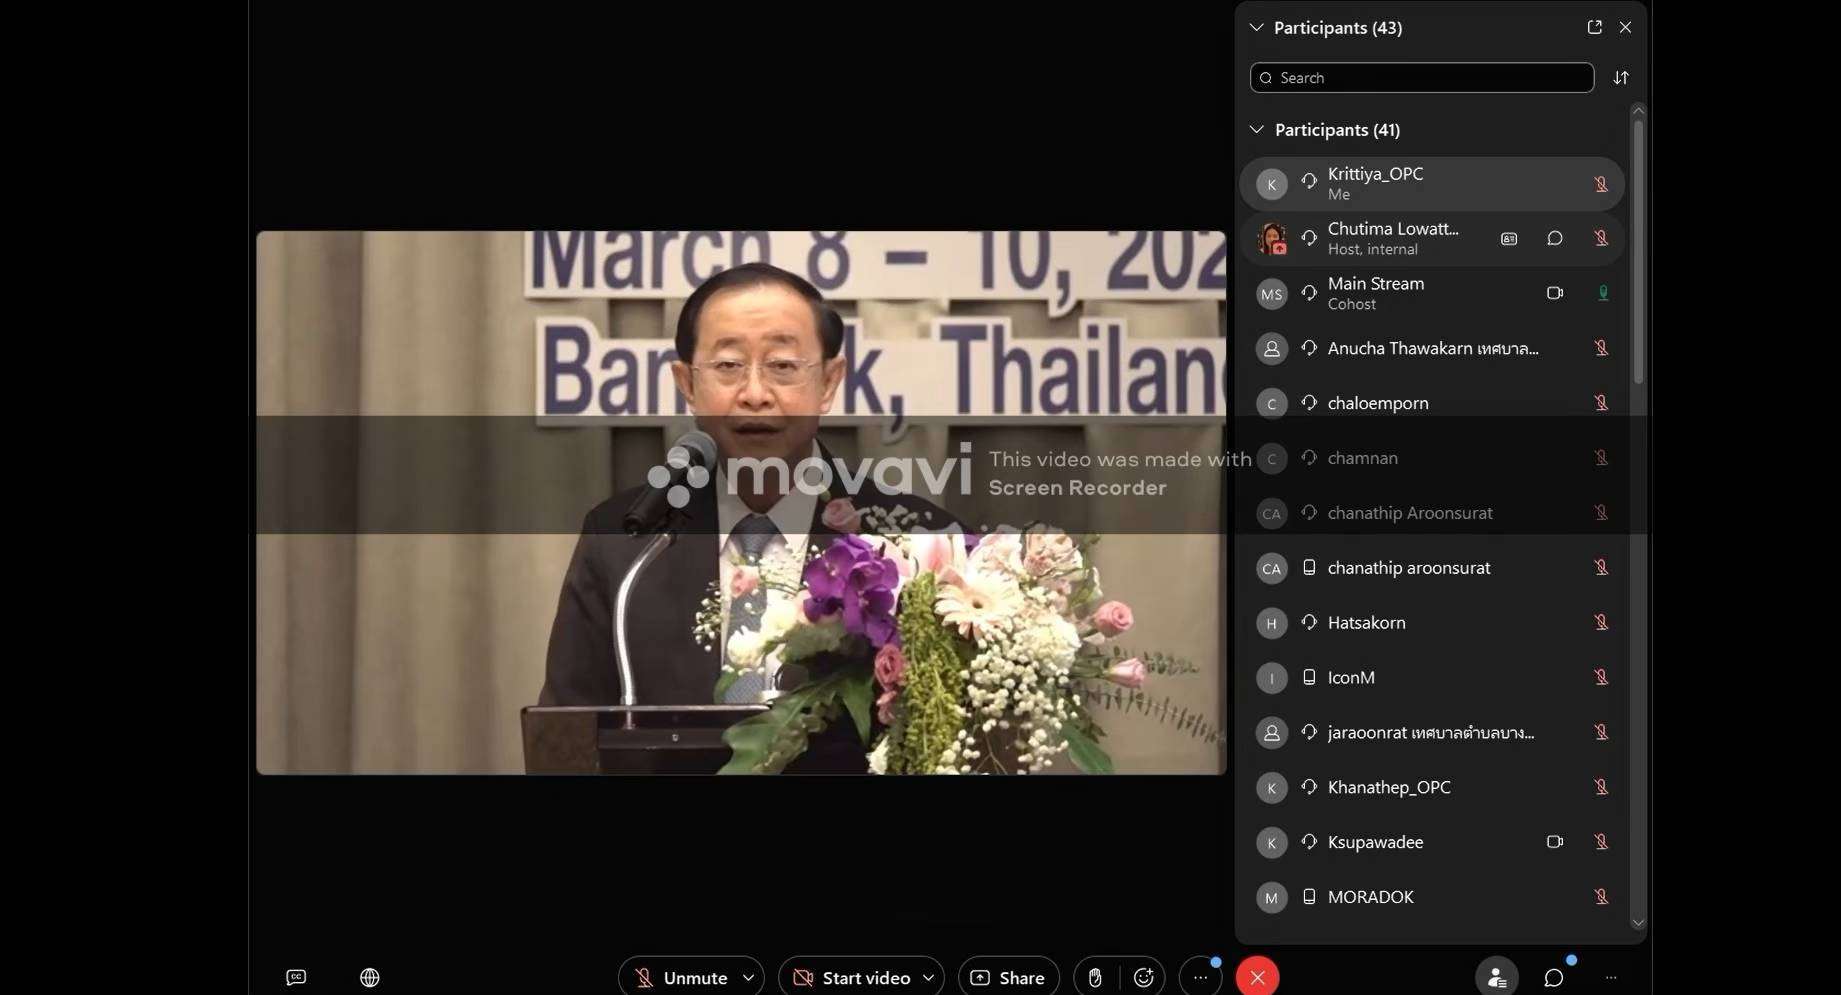Open chat with host Chutima Lowatt
Screen dimensions: 1841x995
1554,238
